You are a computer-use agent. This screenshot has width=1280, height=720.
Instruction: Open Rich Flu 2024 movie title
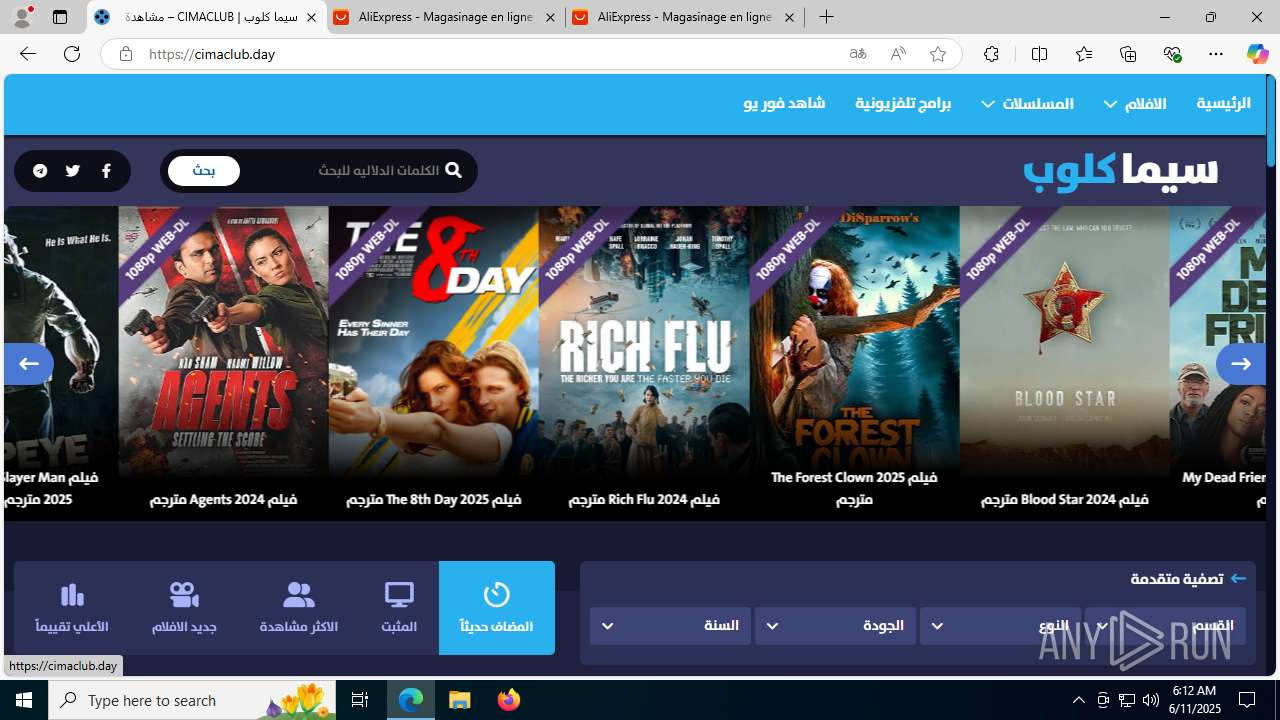coord(644,499)
